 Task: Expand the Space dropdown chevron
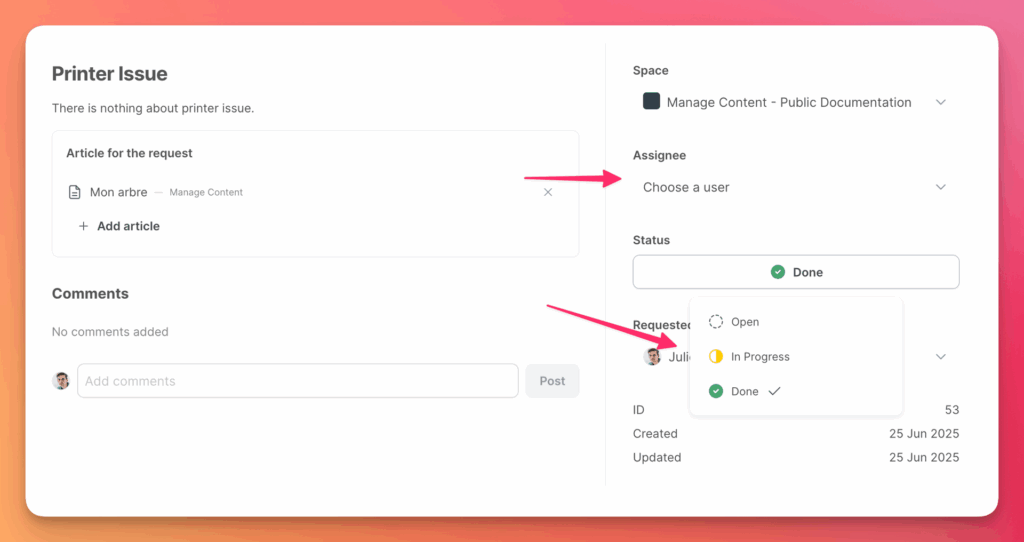pyautogui.click(x=940, y=102)
